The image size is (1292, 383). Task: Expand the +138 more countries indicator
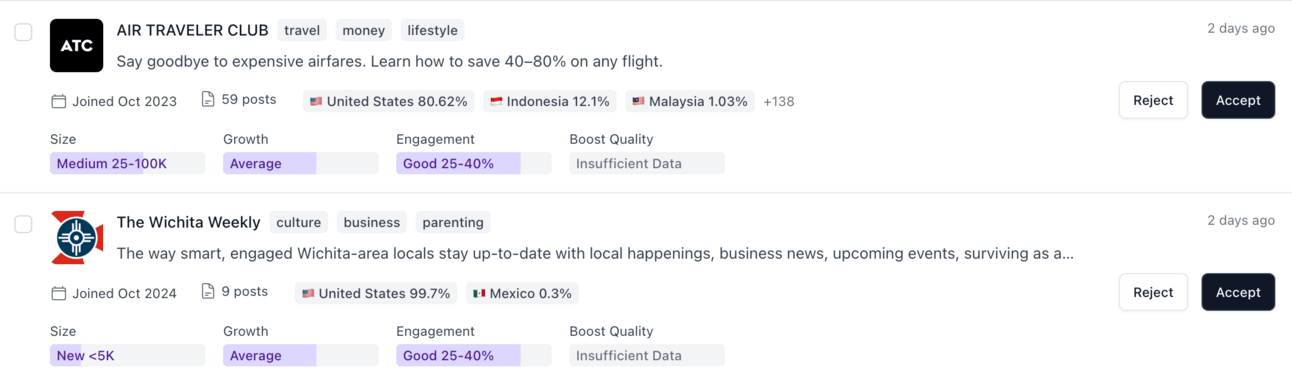(x=779, y=101)
